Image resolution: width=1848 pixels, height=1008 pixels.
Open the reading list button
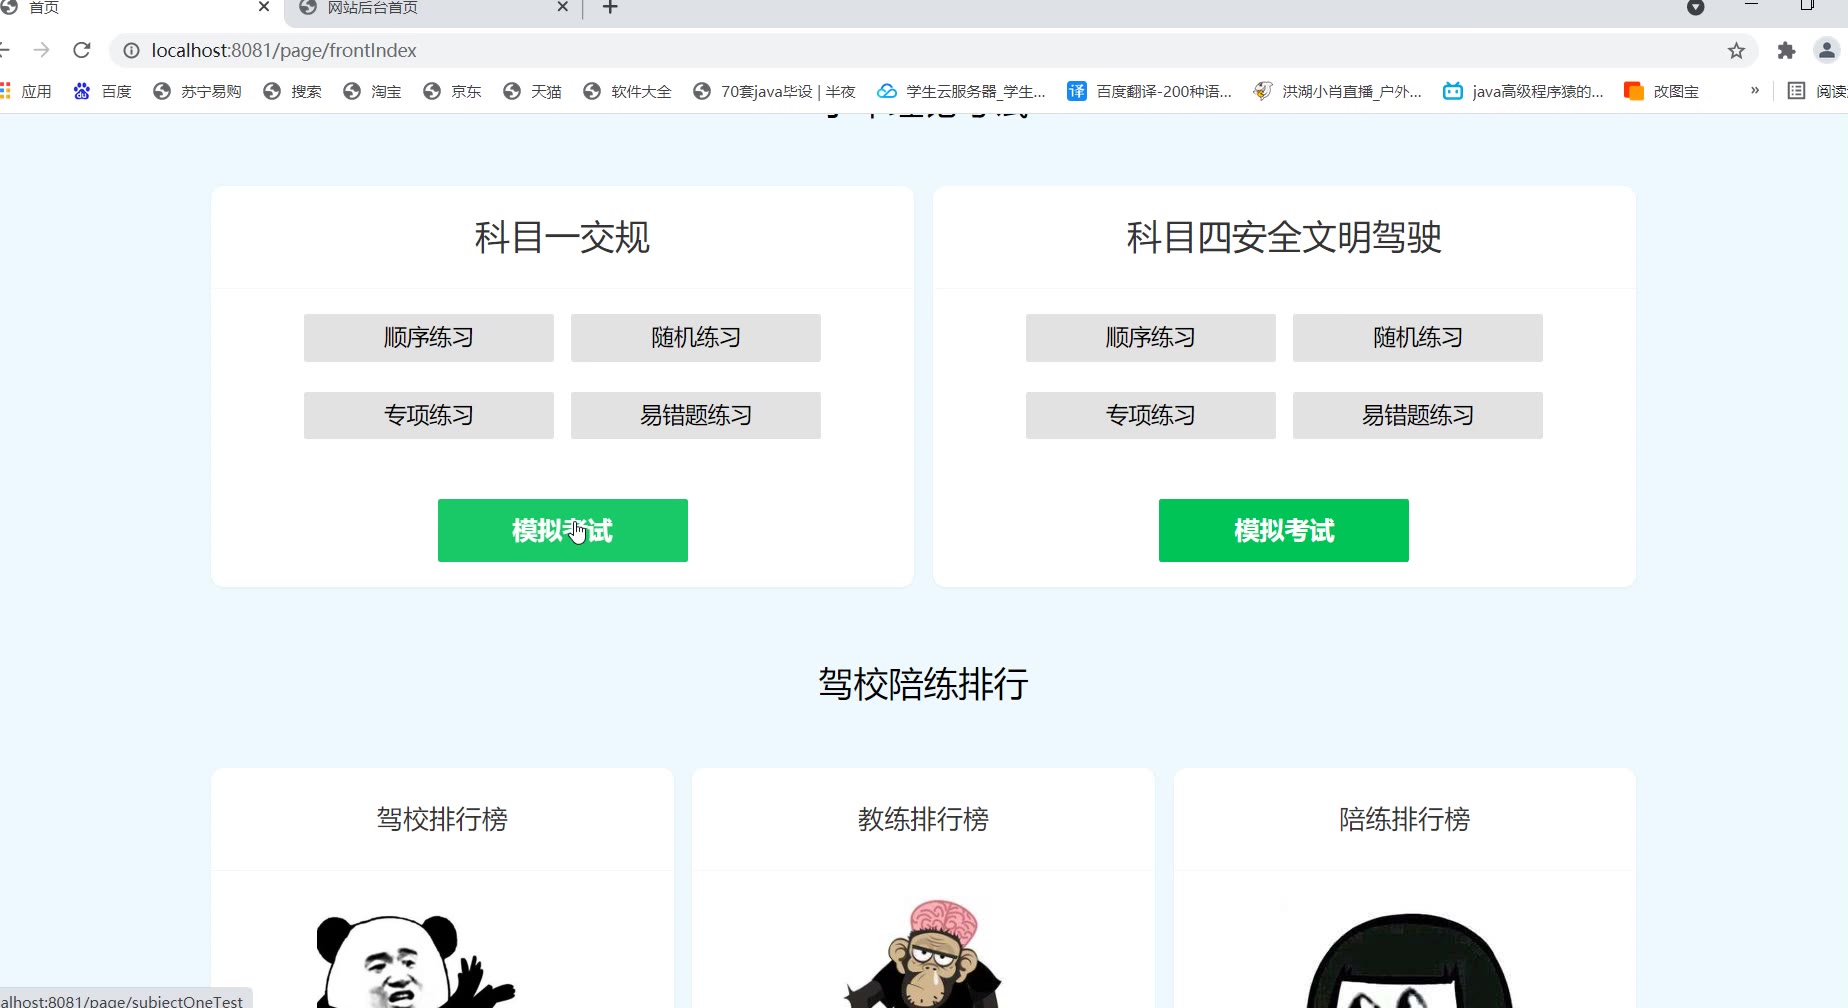click(1817, 91)
